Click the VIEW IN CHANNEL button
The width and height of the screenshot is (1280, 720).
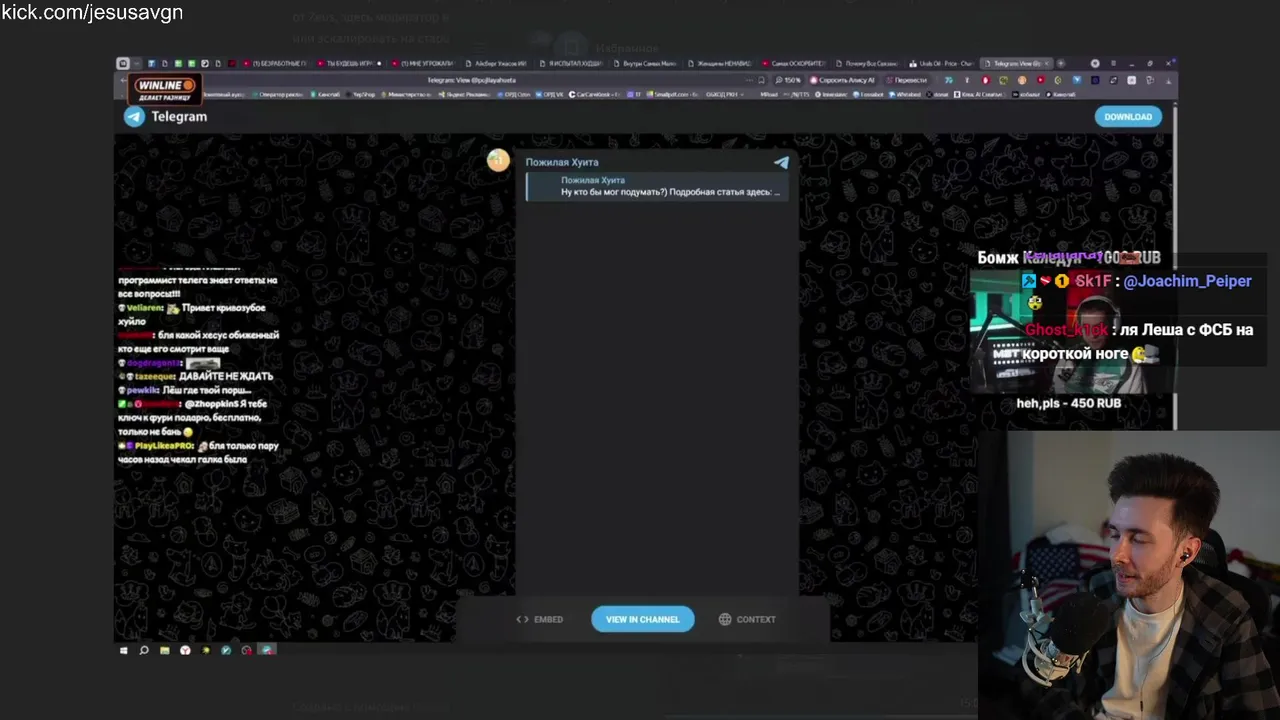642,619
